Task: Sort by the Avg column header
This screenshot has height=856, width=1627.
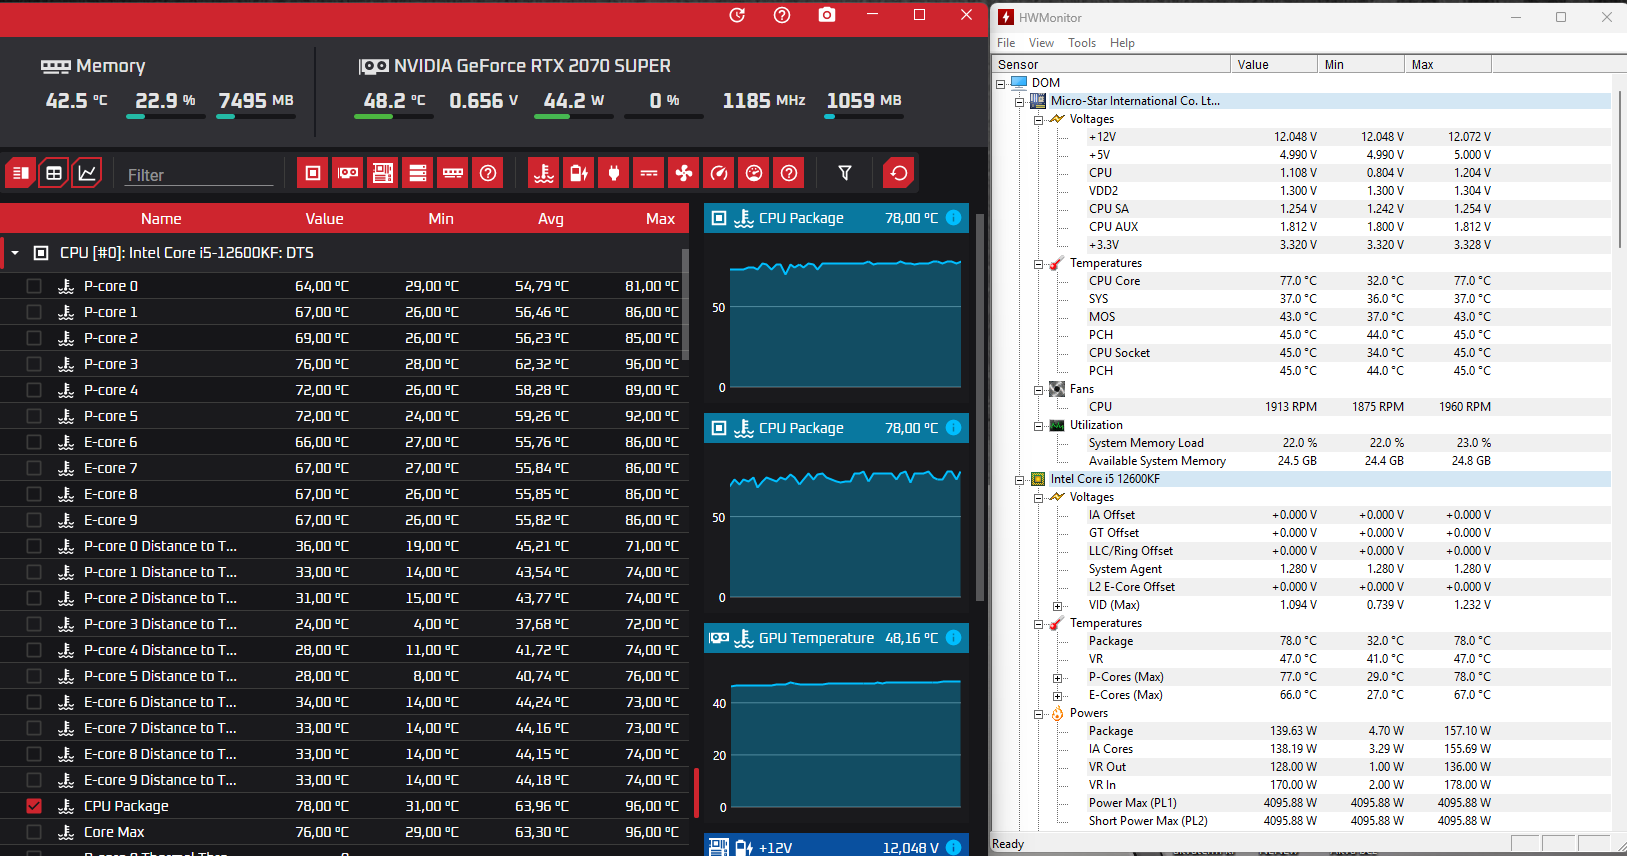Action: (551, 218)
